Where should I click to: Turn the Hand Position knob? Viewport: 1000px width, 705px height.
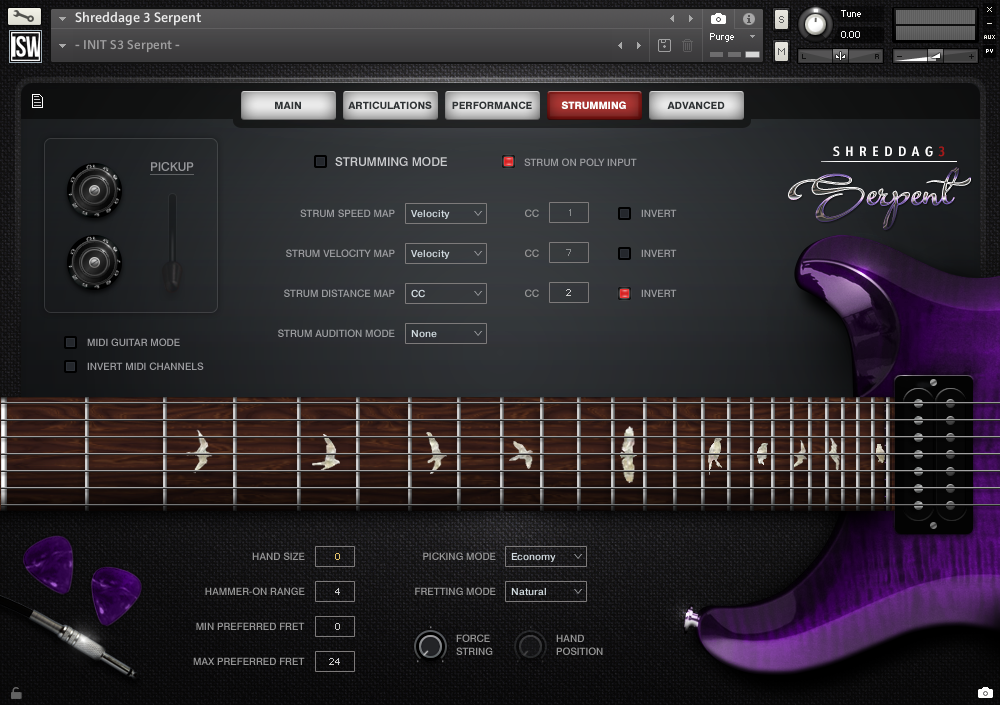[x=530, y=646]
